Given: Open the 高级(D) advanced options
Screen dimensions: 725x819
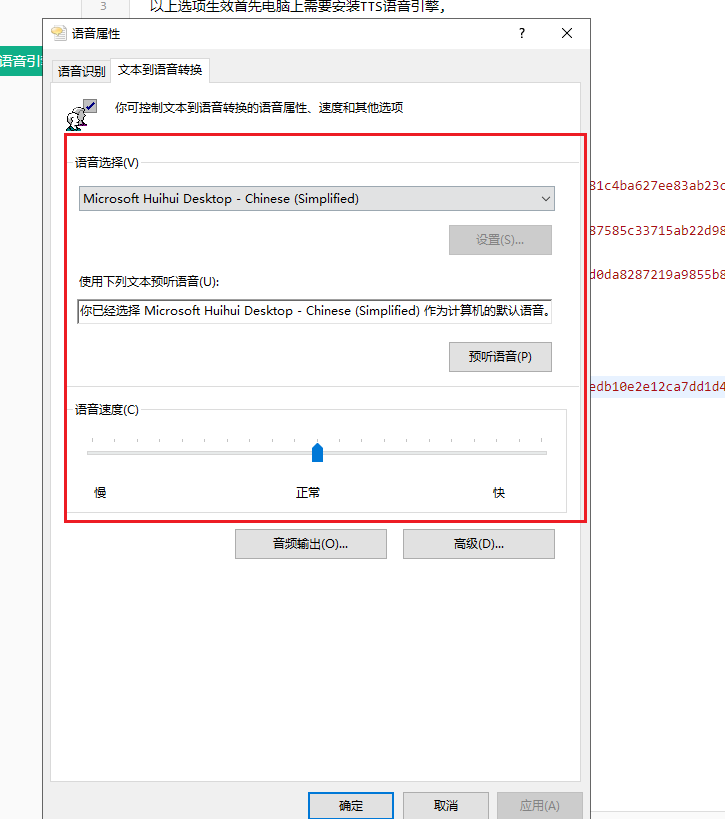Looking at the screenshot, I should tap(478, 544).
